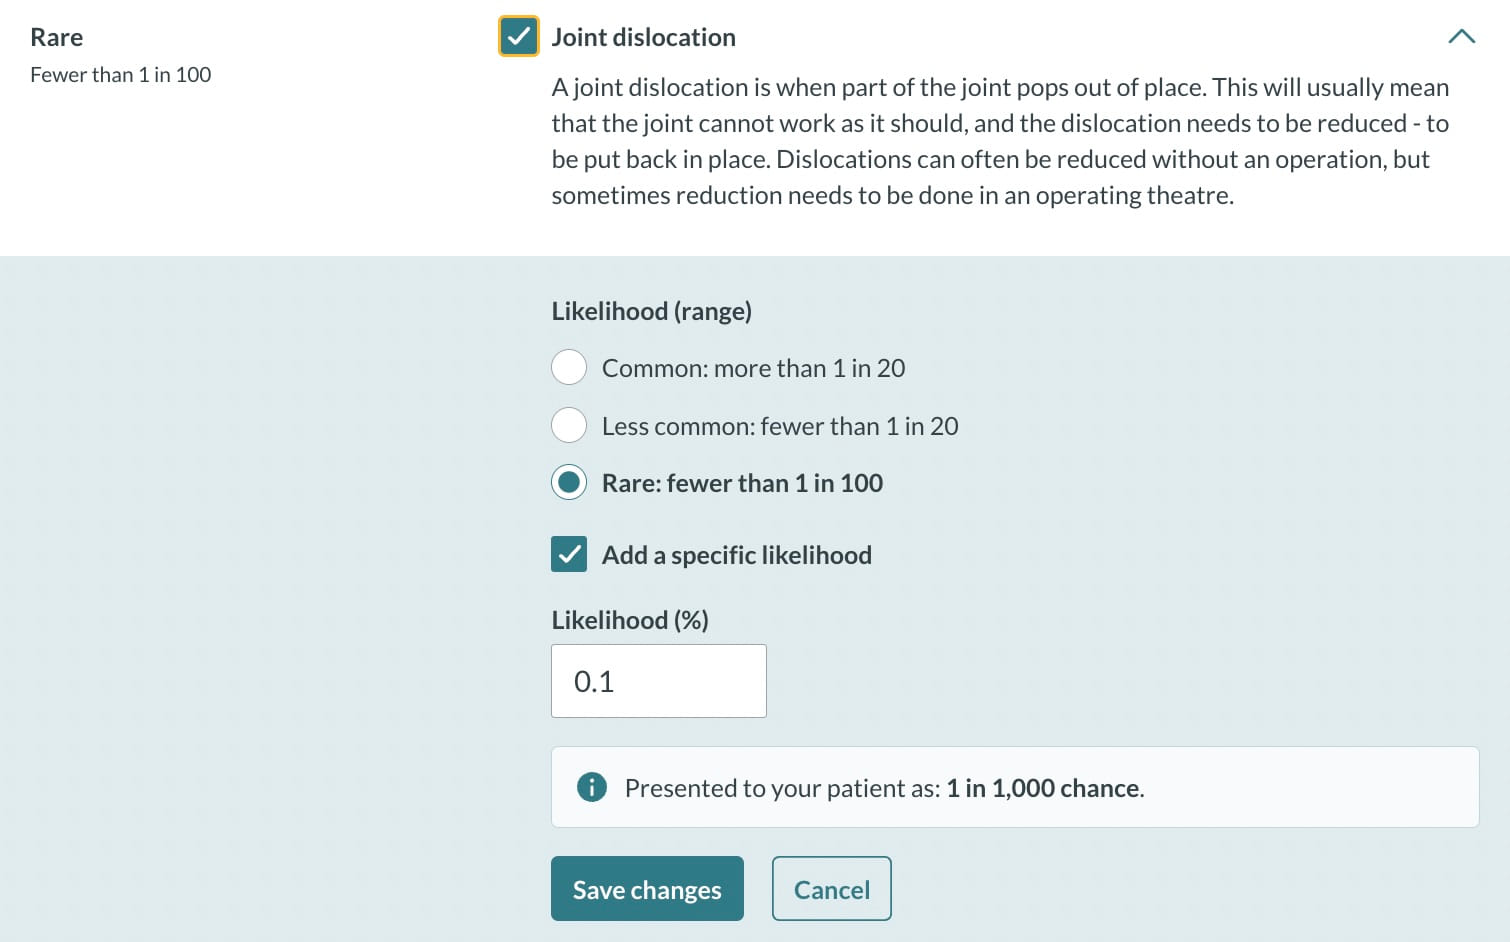Image resolution: width=1510 pixels, height=942 pixels.
Task: Click the Common option's label text
Action: 752,367
